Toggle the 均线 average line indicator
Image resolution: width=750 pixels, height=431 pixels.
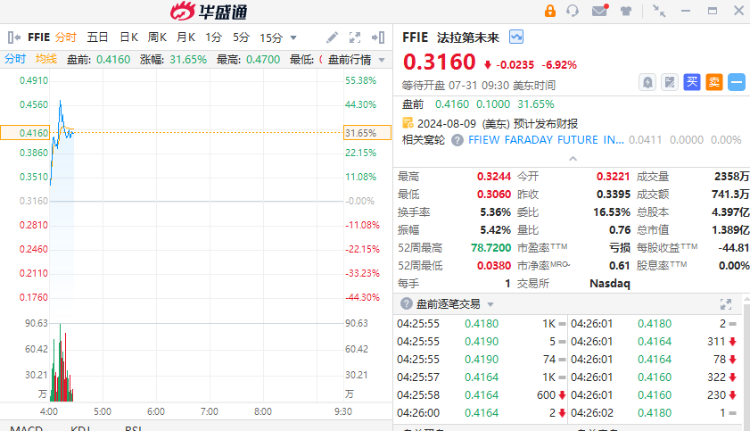(46, 59)
